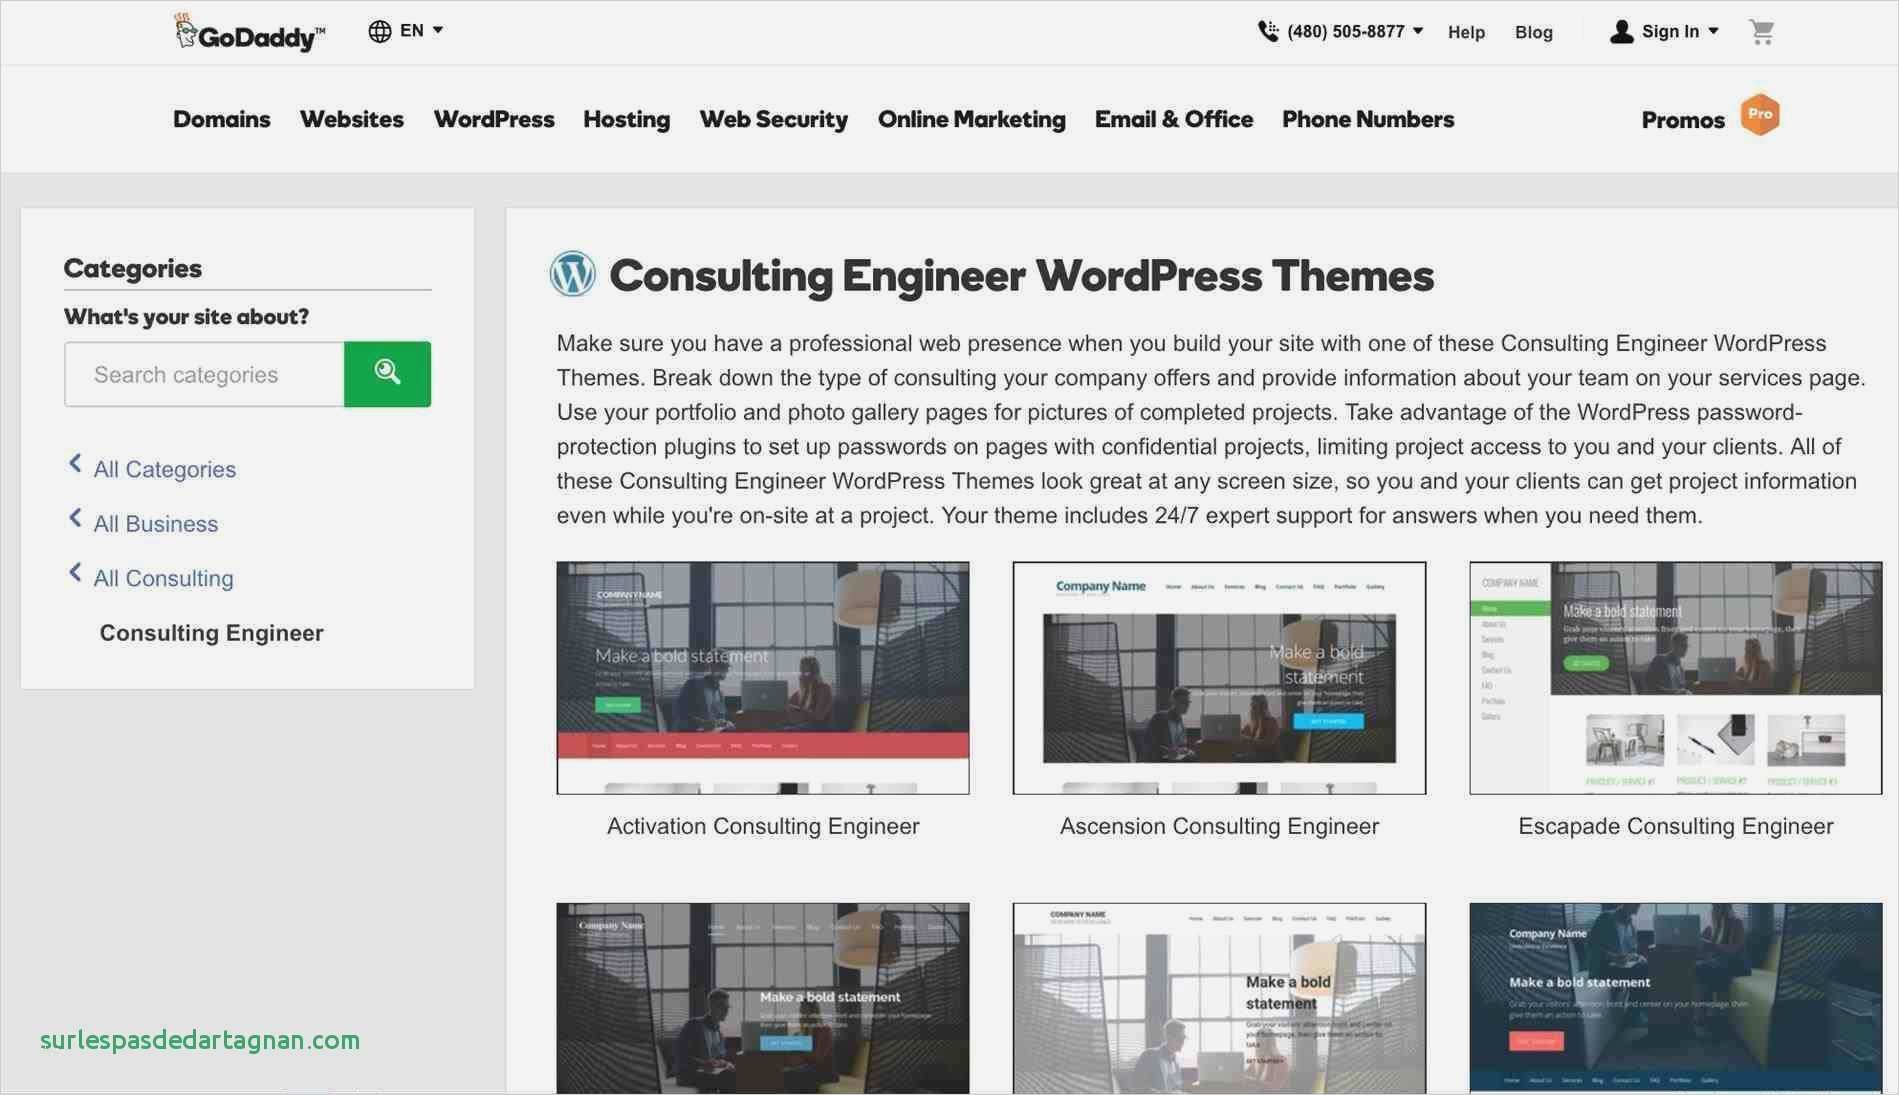Open the shopping cart
Viewport: 1899px width, 1095px height.
click(x=1762, y=32)
